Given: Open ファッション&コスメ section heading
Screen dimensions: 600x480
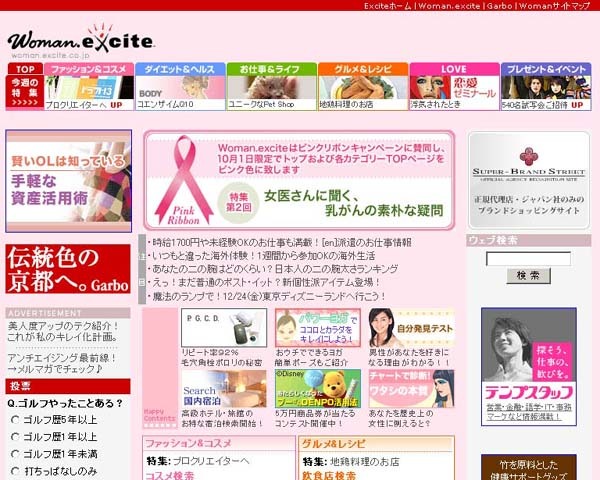Looking at the screenshot, I should (188, 443).
